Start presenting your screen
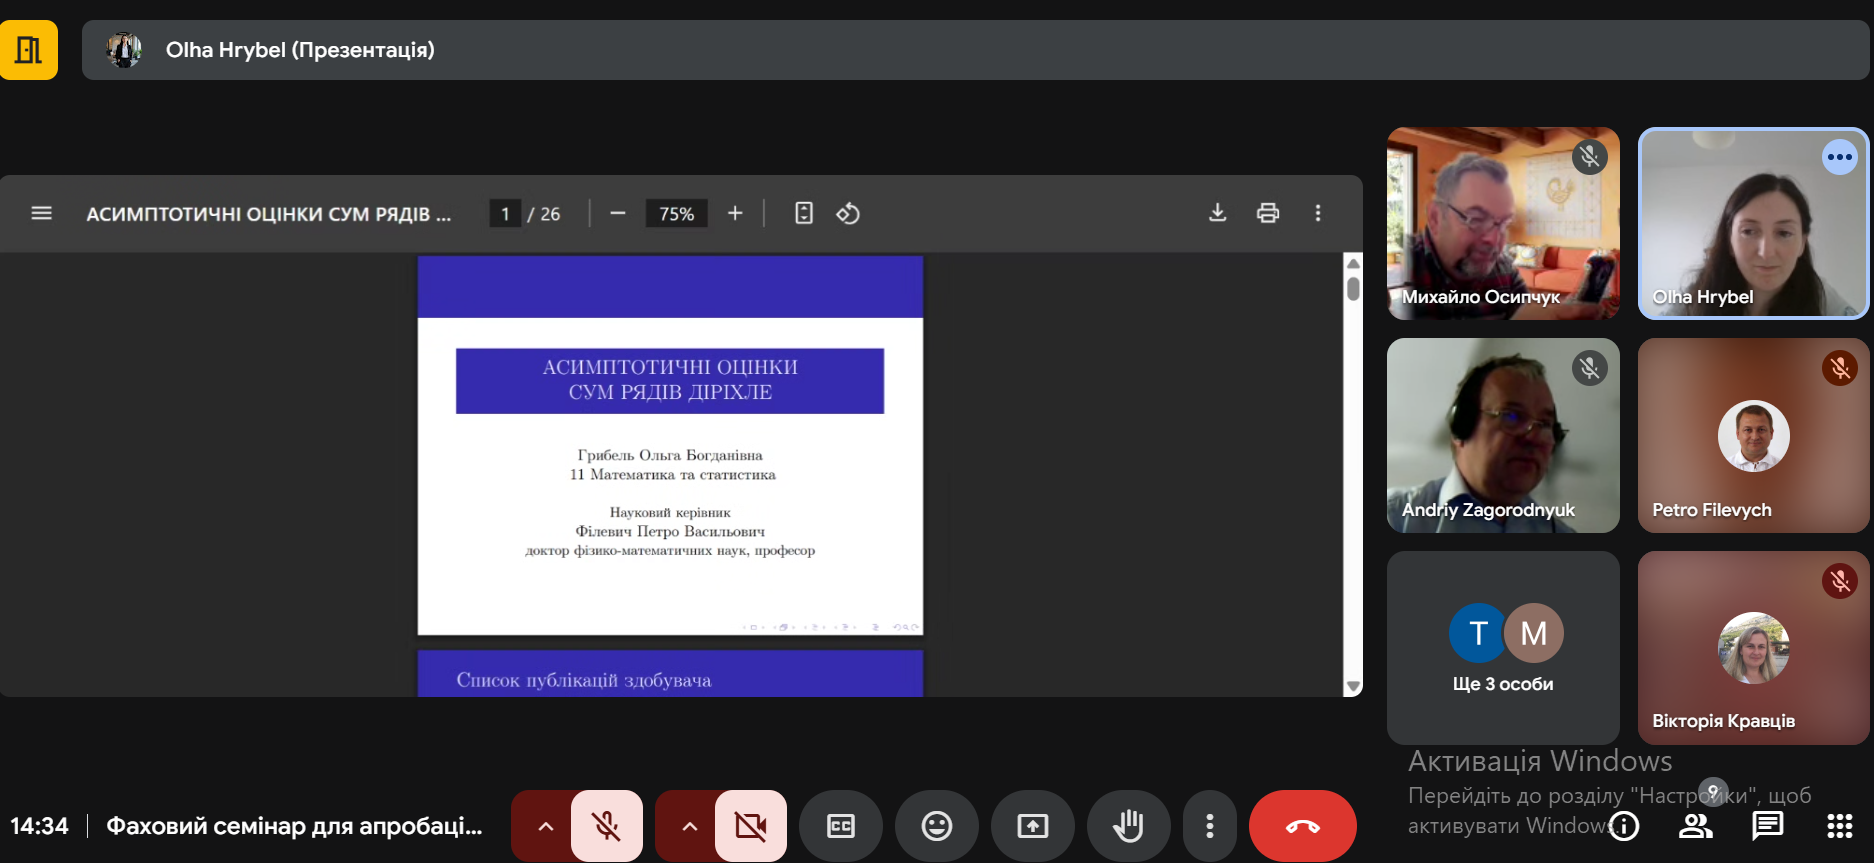The image size is (1874, 863). pos(1032,826)
